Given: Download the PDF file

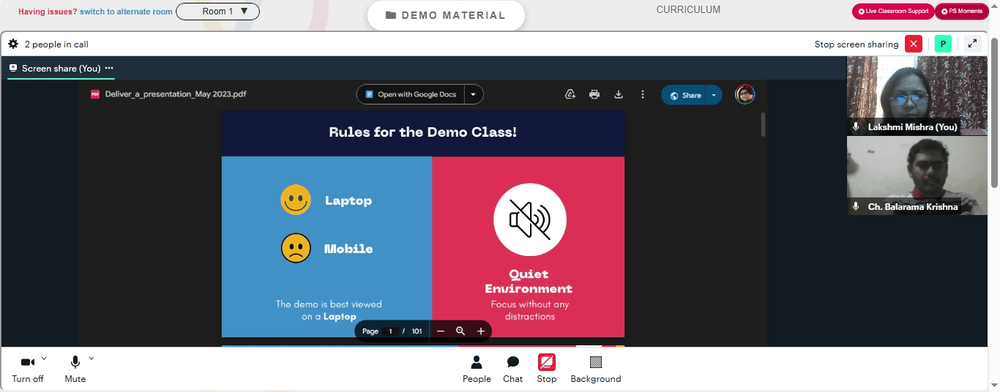Looking at the screenshot, I should 618,94.
